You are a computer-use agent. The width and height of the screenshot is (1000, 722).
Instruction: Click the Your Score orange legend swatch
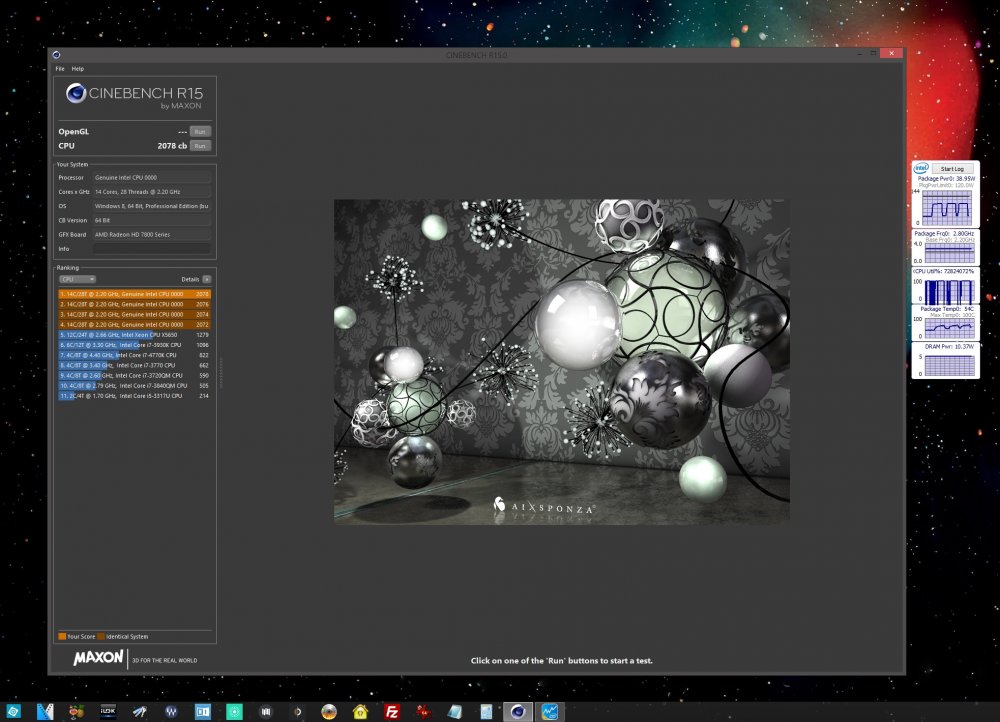tap(62, 636)
